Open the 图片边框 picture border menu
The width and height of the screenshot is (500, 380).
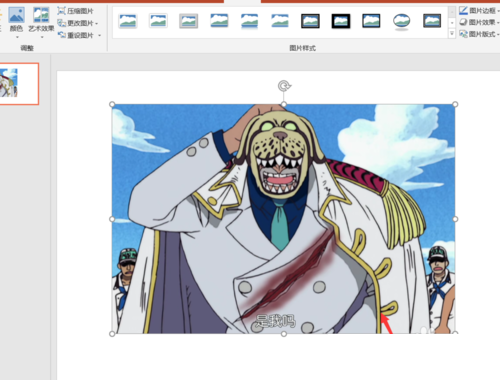tap(479, 11)
